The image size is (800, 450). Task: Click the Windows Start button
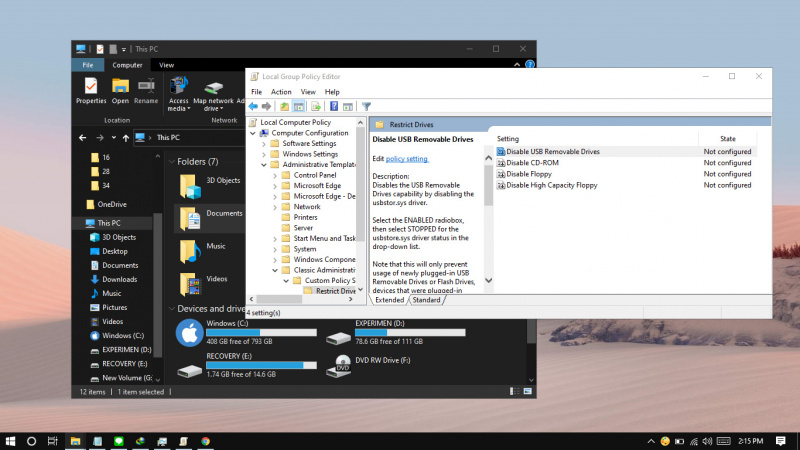[10, 441]
